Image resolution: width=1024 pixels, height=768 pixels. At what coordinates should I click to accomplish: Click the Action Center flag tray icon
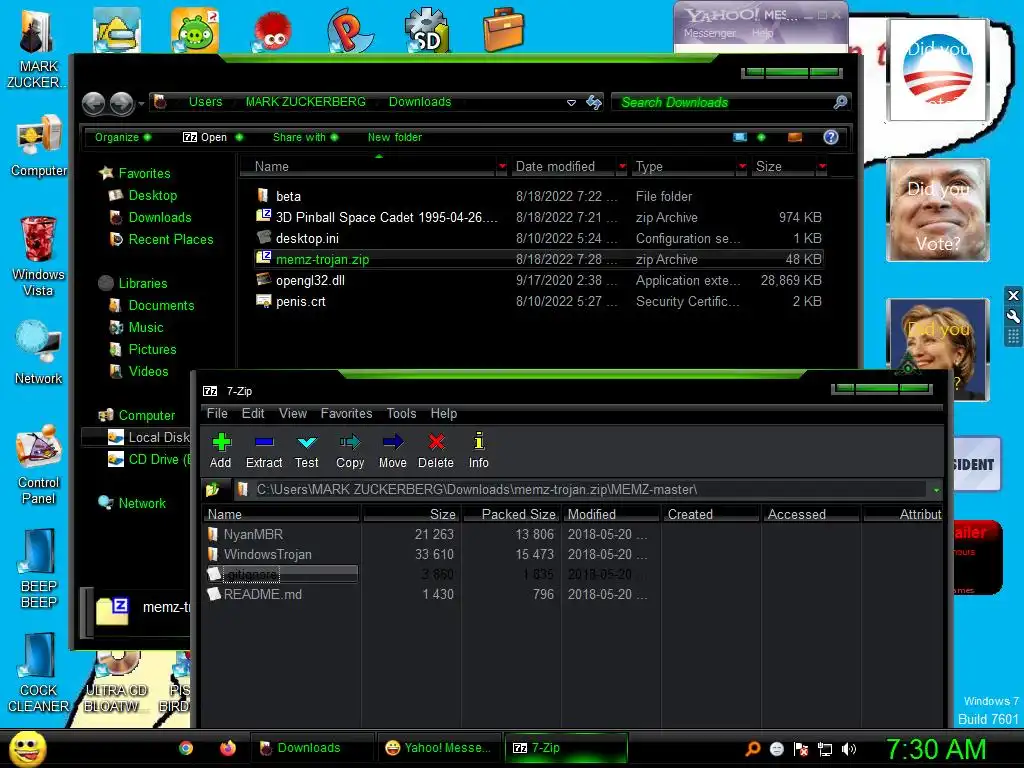801,749
